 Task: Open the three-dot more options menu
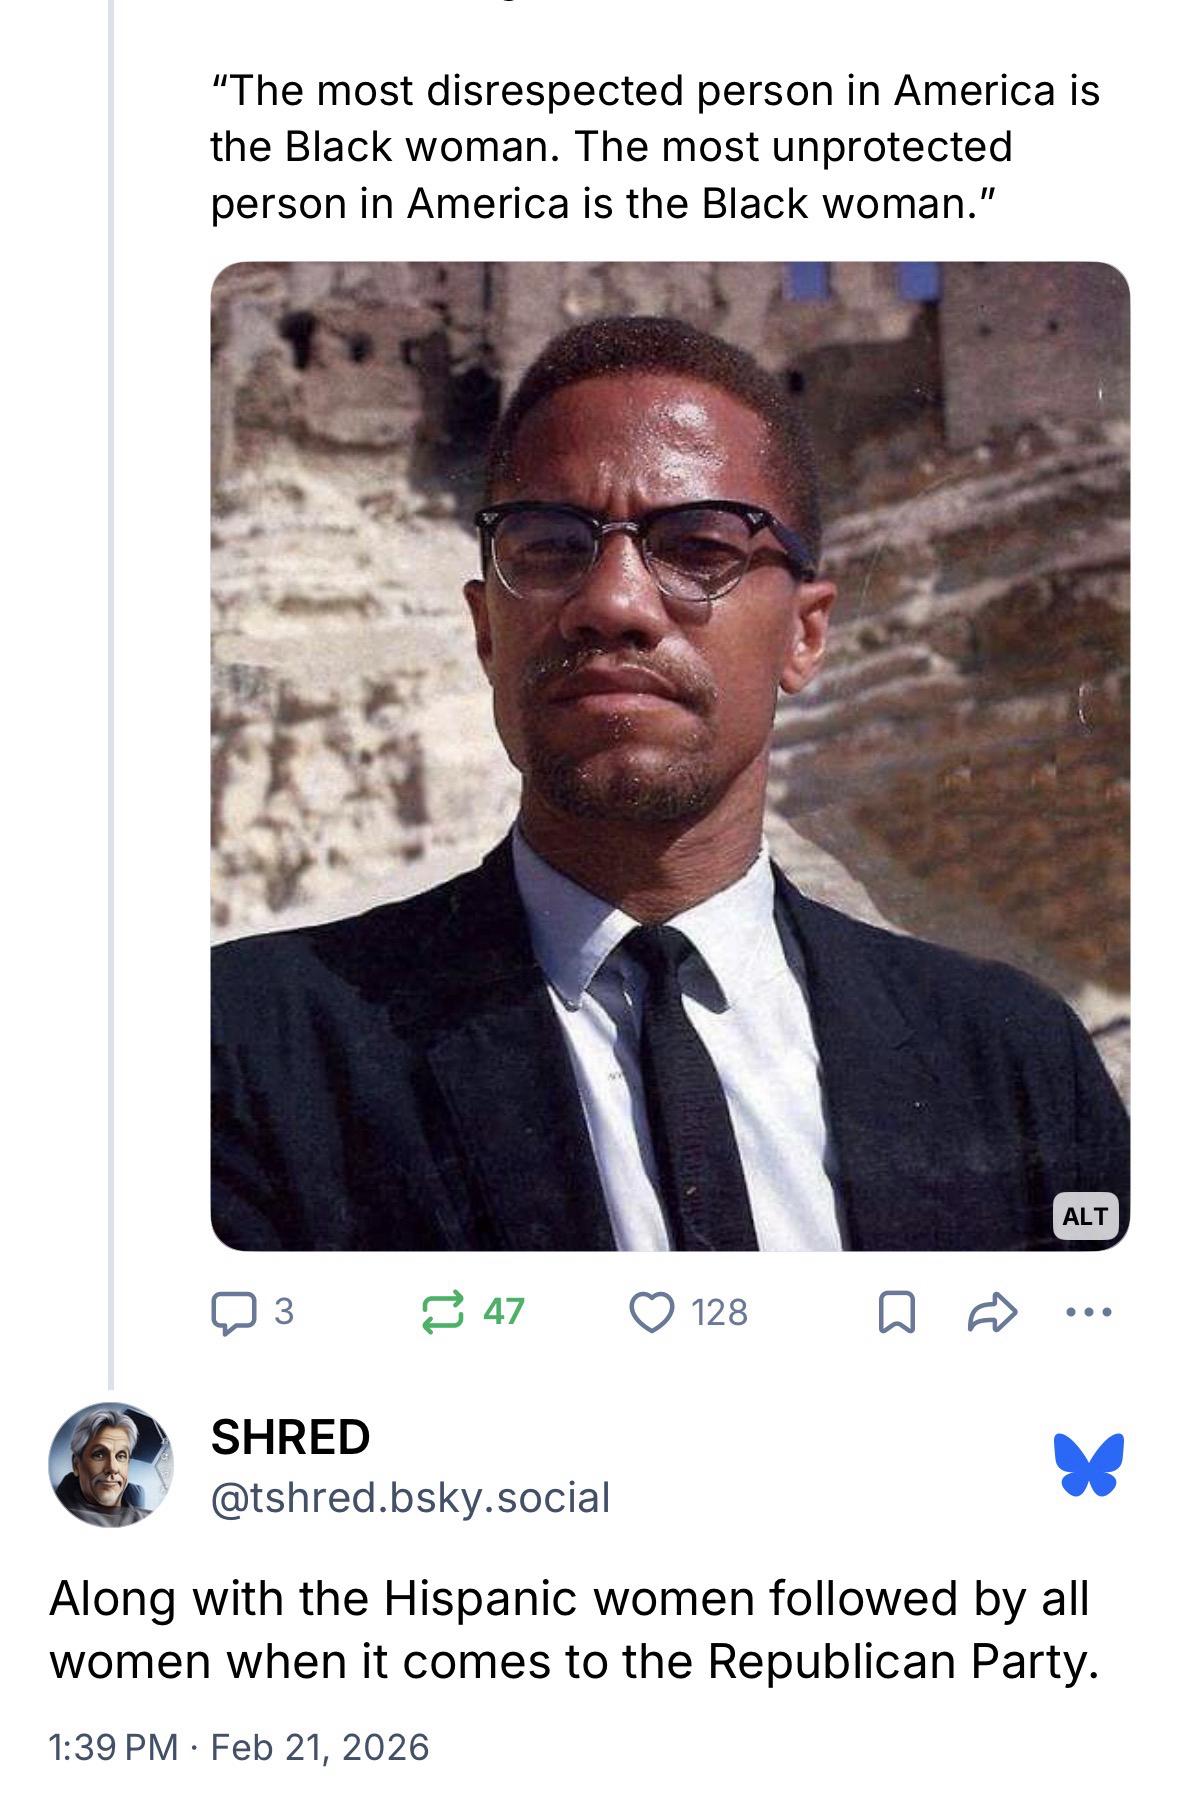coord(1088,1312)
